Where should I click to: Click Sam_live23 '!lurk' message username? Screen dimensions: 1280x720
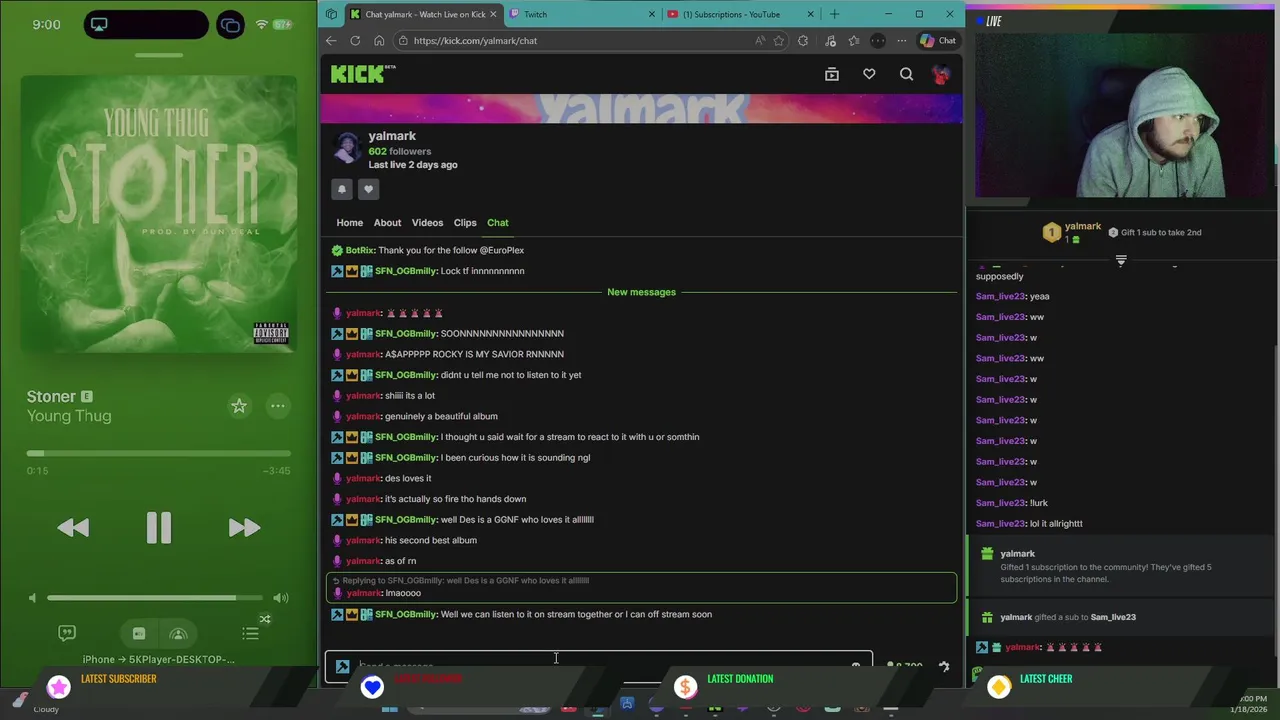tap(1001, 503)
